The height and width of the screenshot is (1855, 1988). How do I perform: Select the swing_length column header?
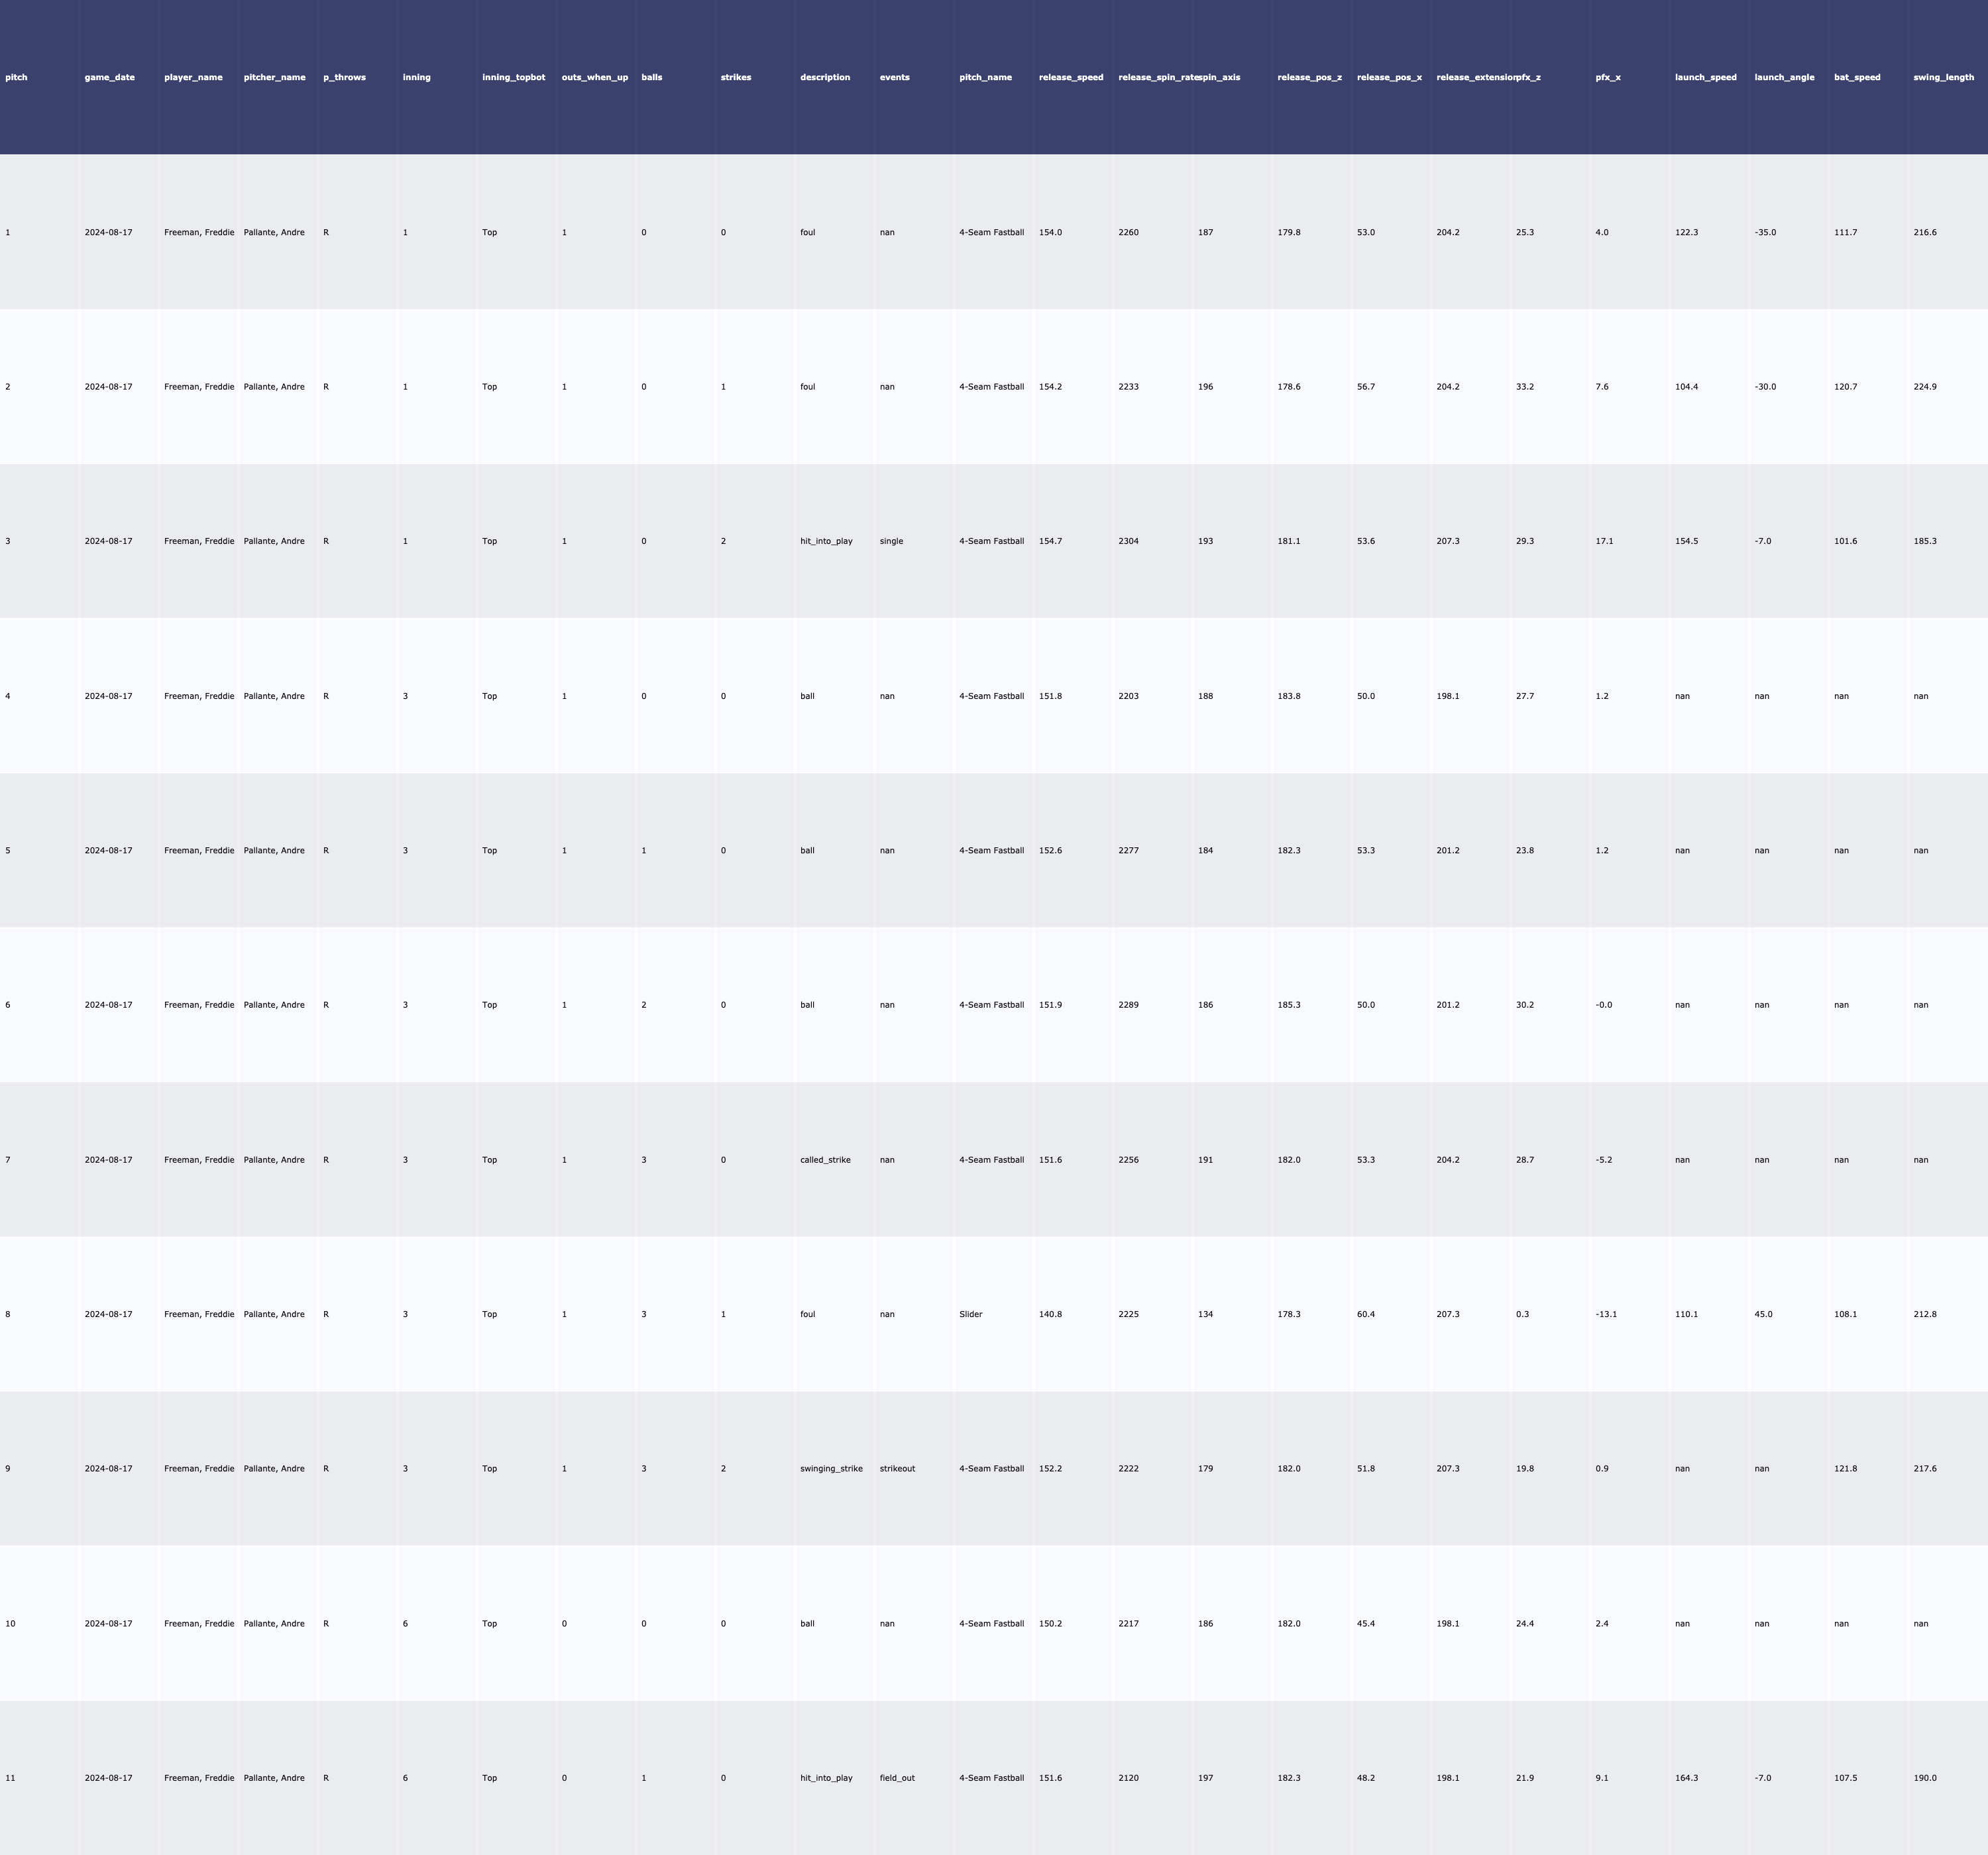1943,77
